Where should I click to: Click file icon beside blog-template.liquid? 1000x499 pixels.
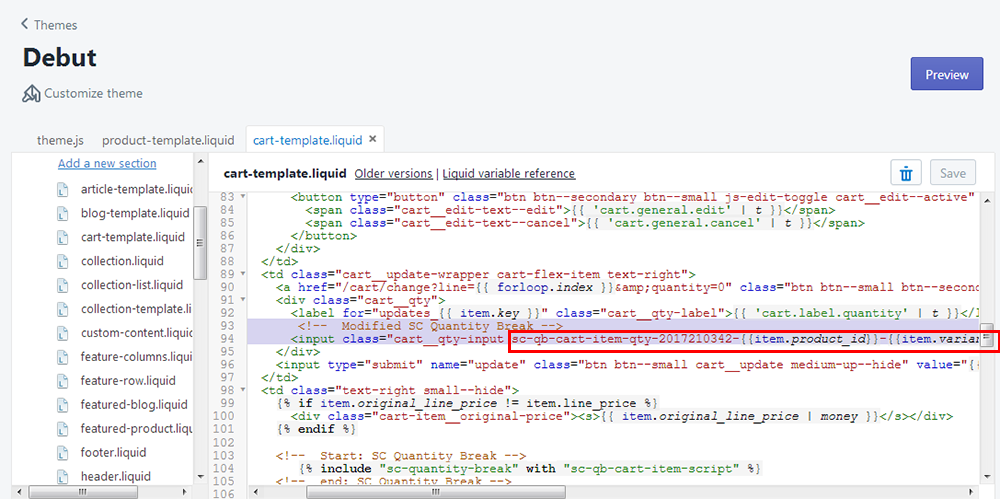(x=64, y=213)
